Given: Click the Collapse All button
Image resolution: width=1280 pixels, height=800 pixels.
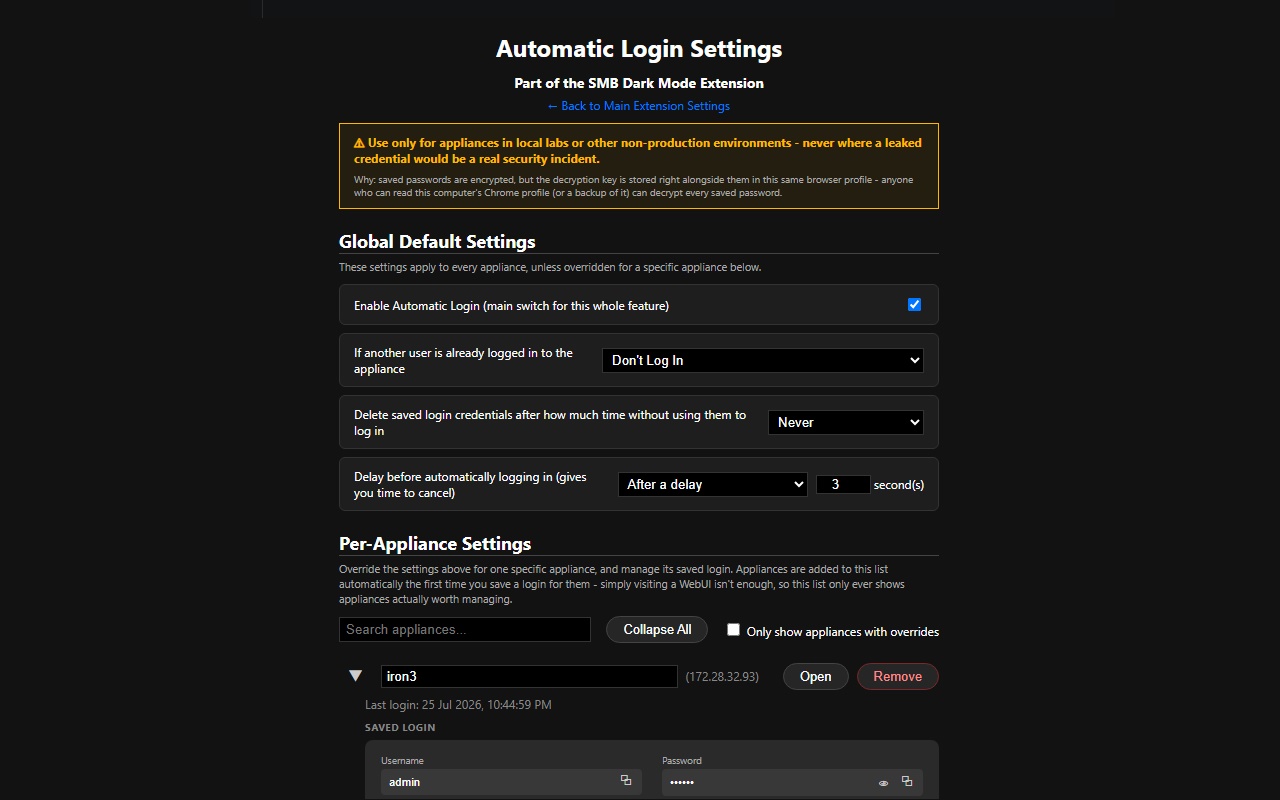Looking at the screenshot, I should pos(657,629).
